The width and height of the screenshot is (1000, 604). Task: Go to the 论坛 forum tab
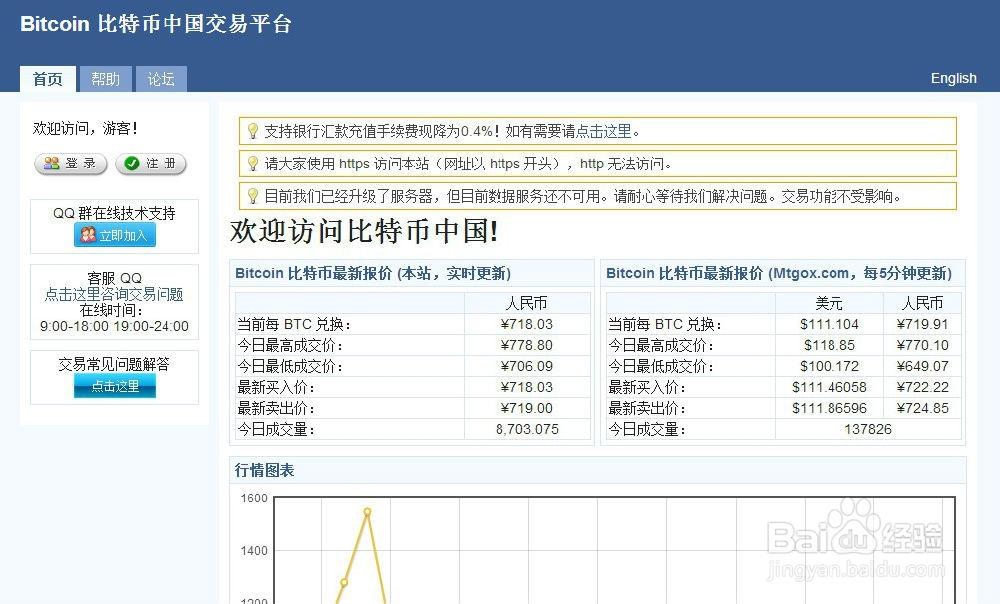click(x=161, y=79)
